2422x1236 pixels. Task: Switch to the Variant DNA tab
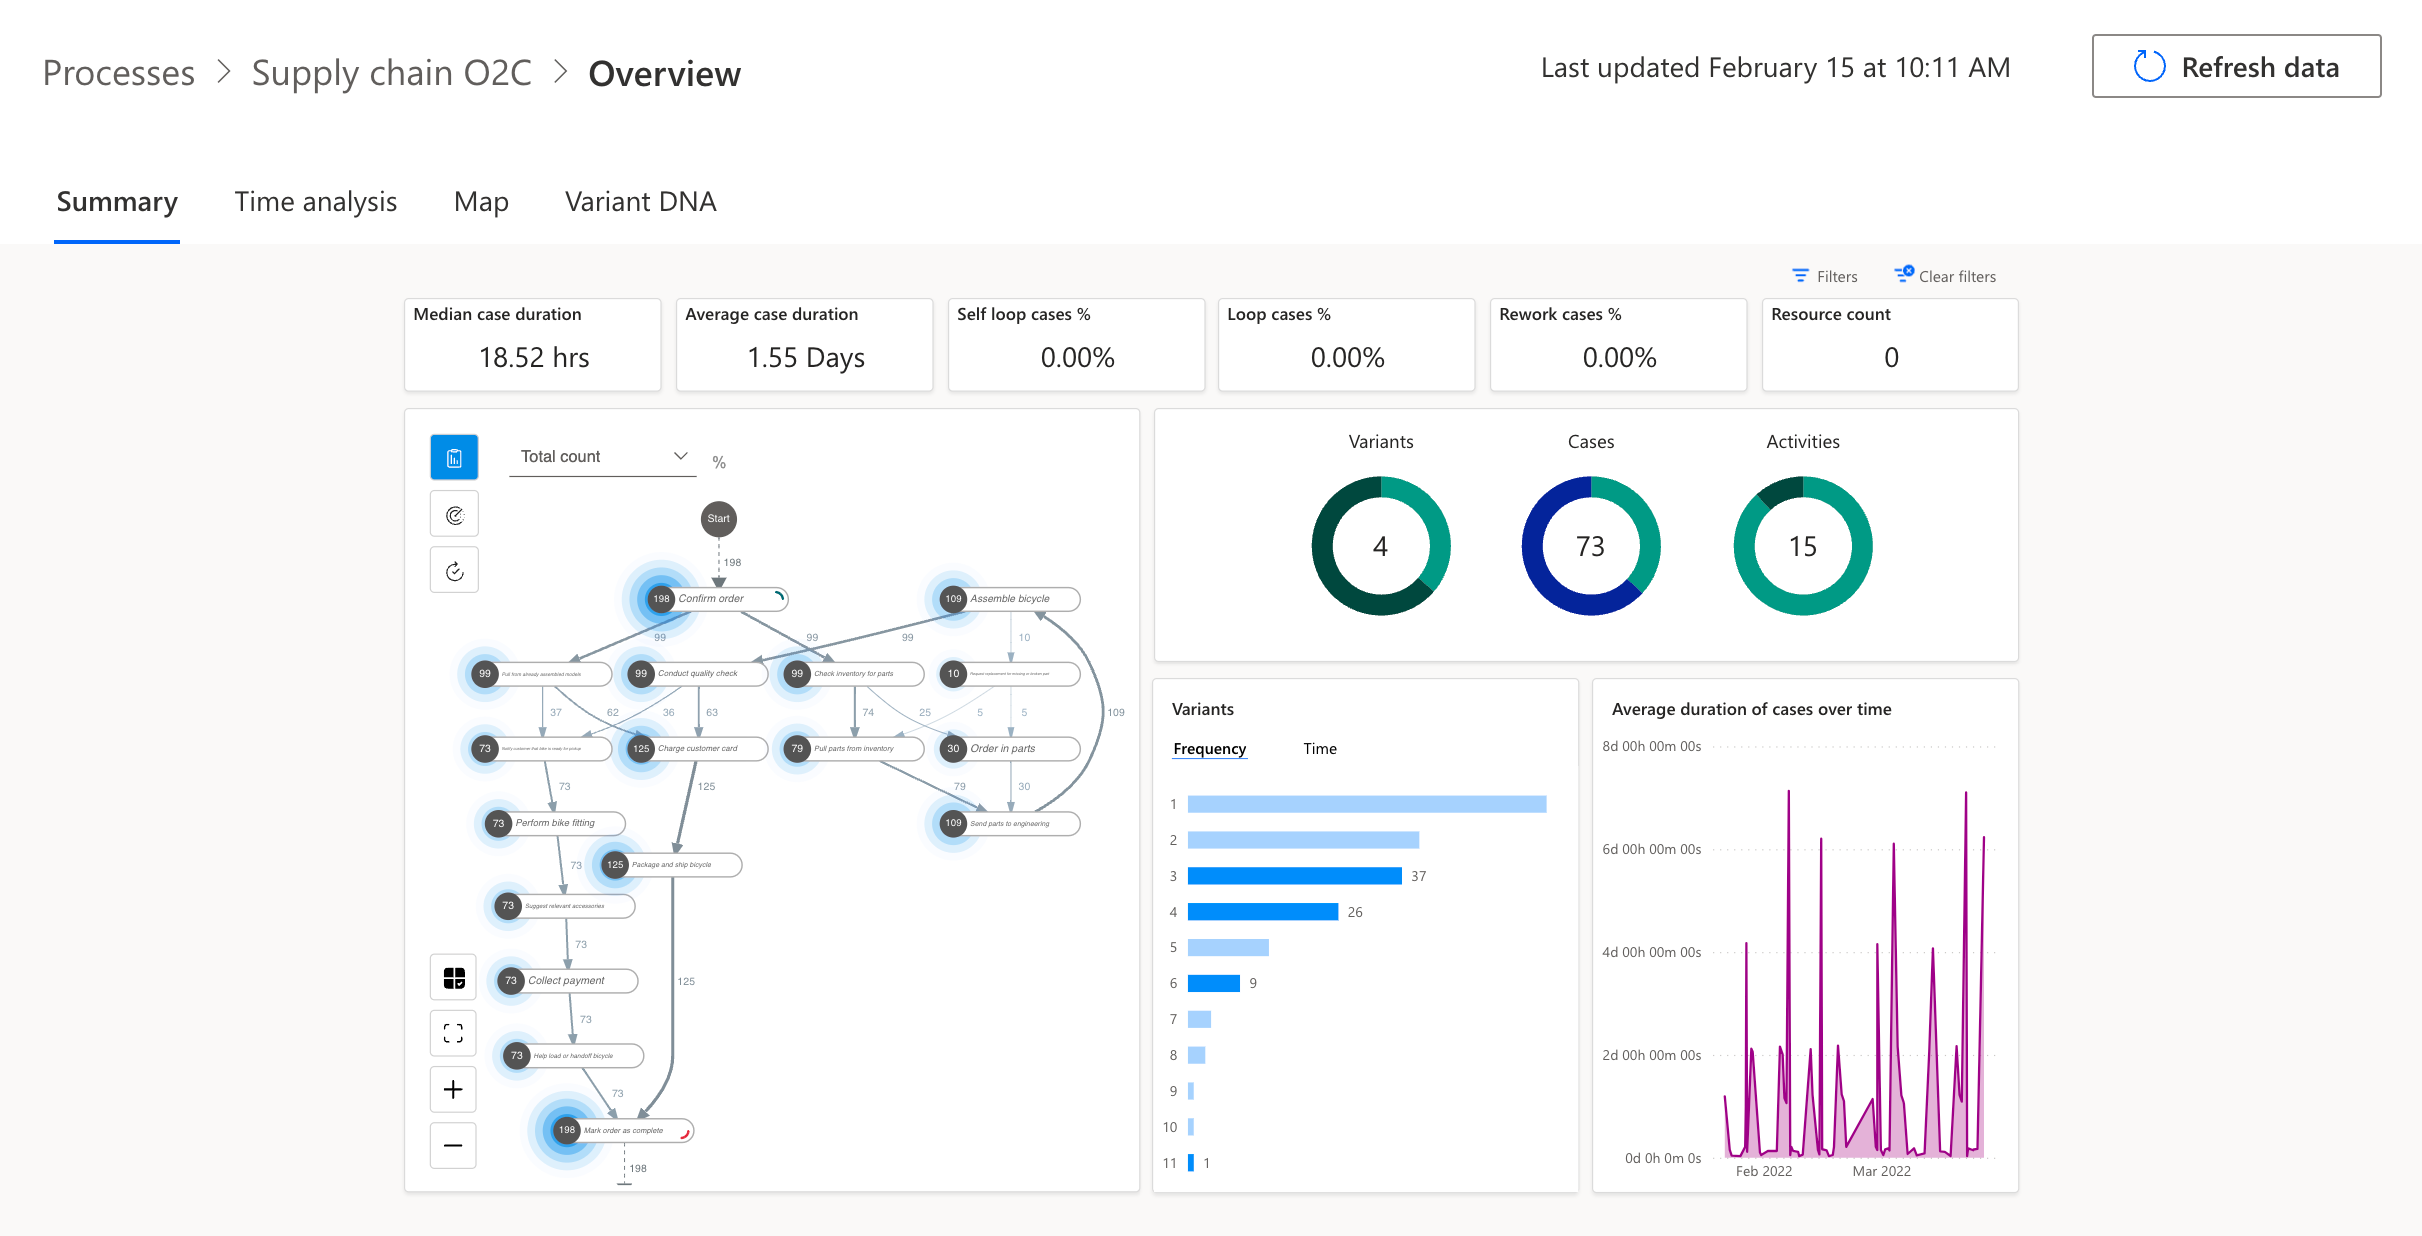(640, 202)
